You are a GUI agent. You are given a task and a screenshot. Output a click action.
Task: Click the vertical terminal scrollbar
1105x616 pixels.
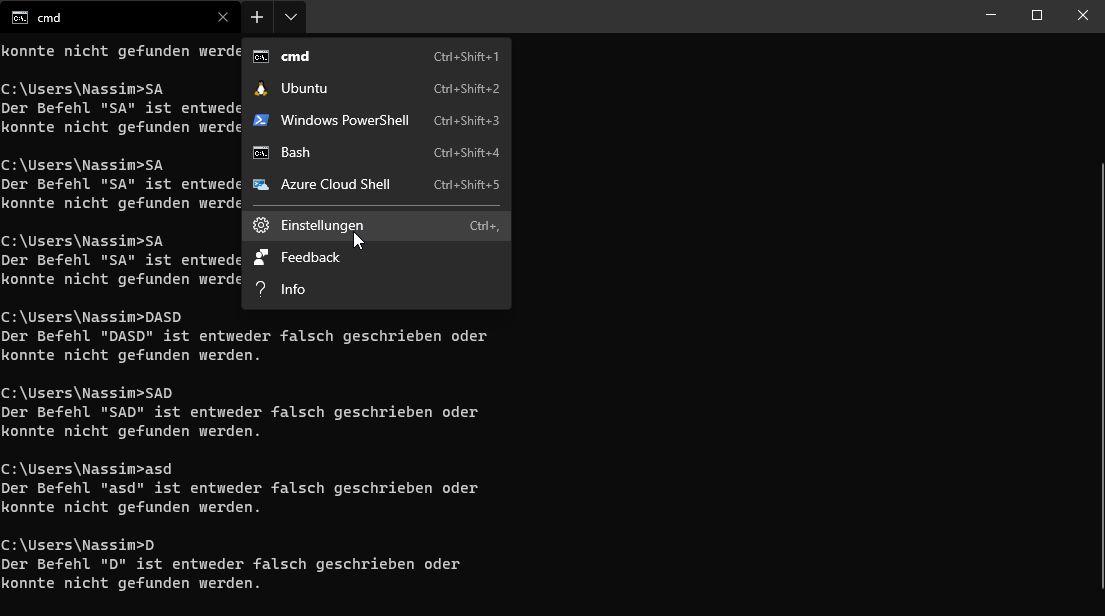pyautogui.click(x=1102, y=376)
